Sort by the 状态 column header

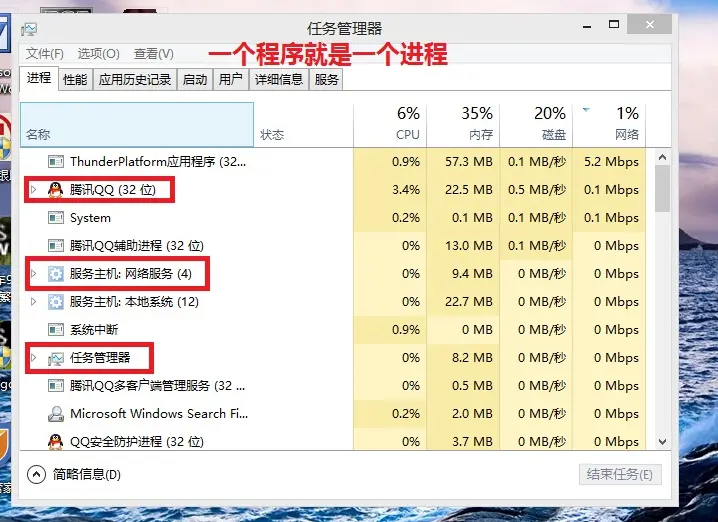point(304,125)
